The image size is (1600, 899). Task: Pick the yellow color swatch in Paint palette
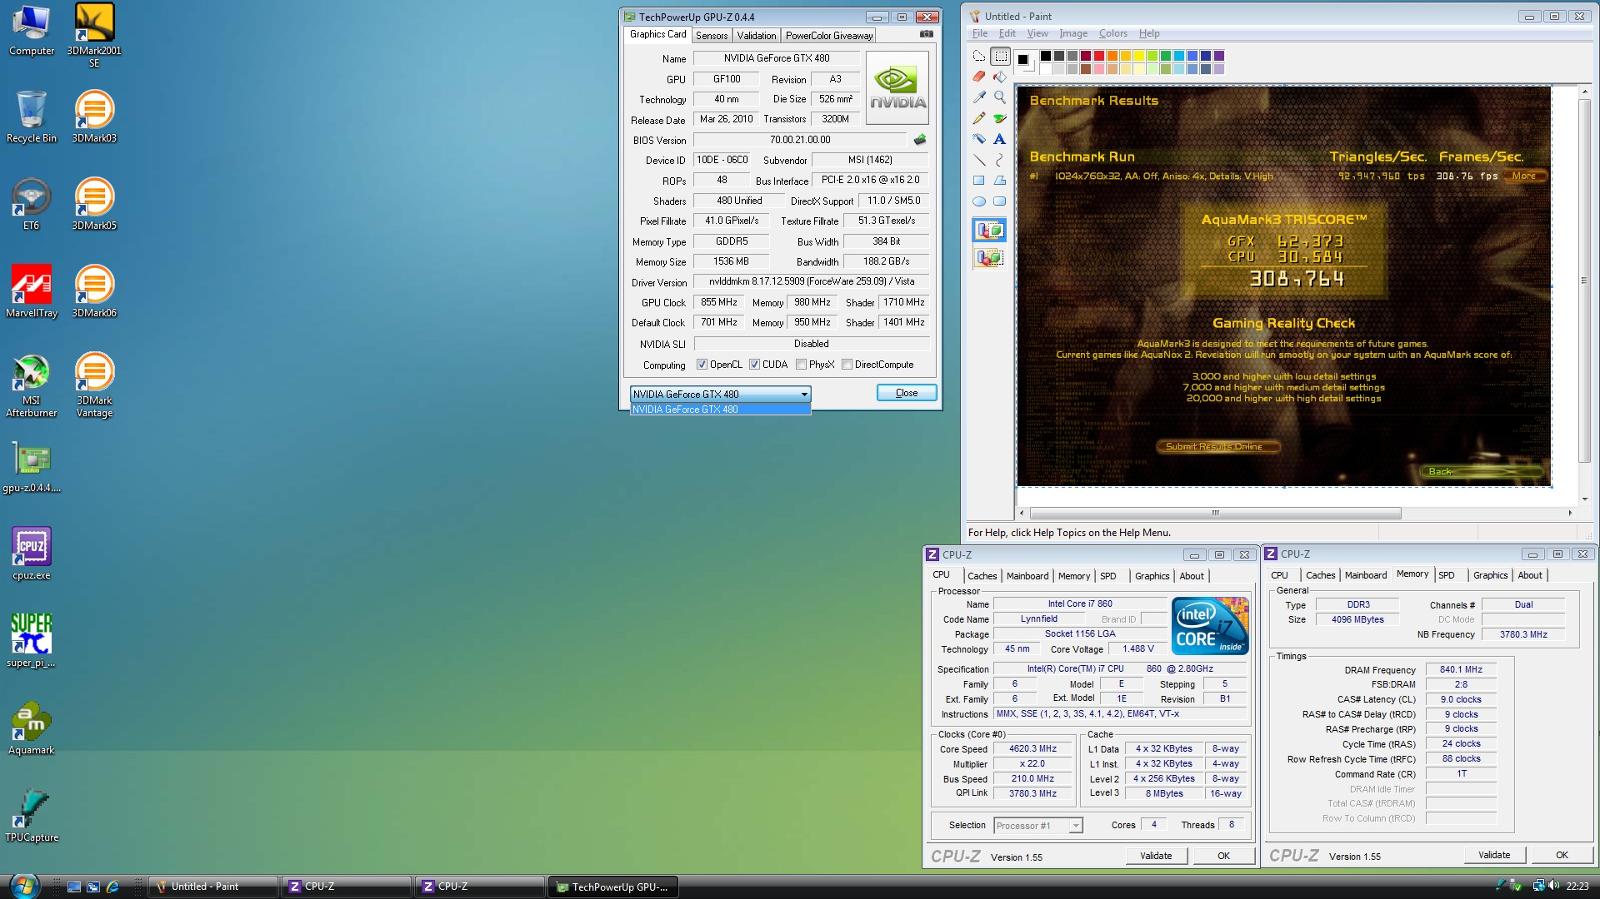click(1138, 56)
